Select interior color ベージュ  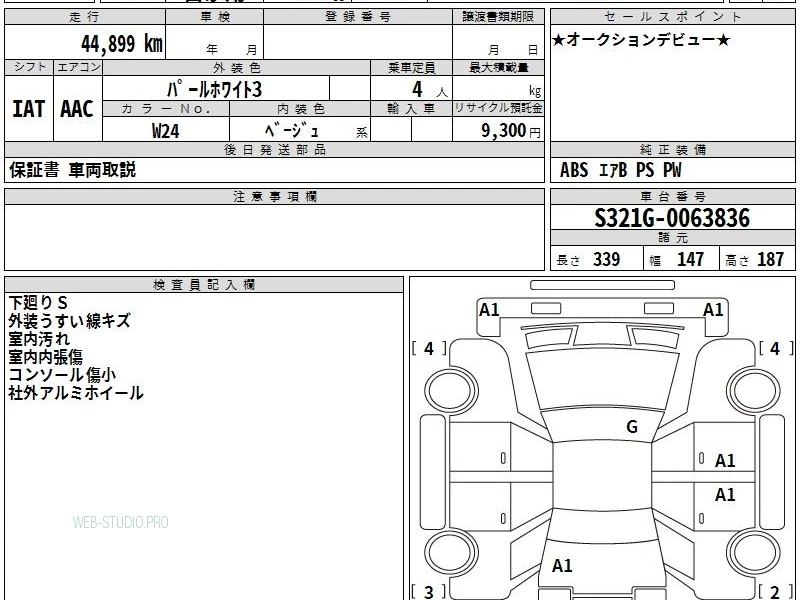pyautogui.click(x=292, y=130)
